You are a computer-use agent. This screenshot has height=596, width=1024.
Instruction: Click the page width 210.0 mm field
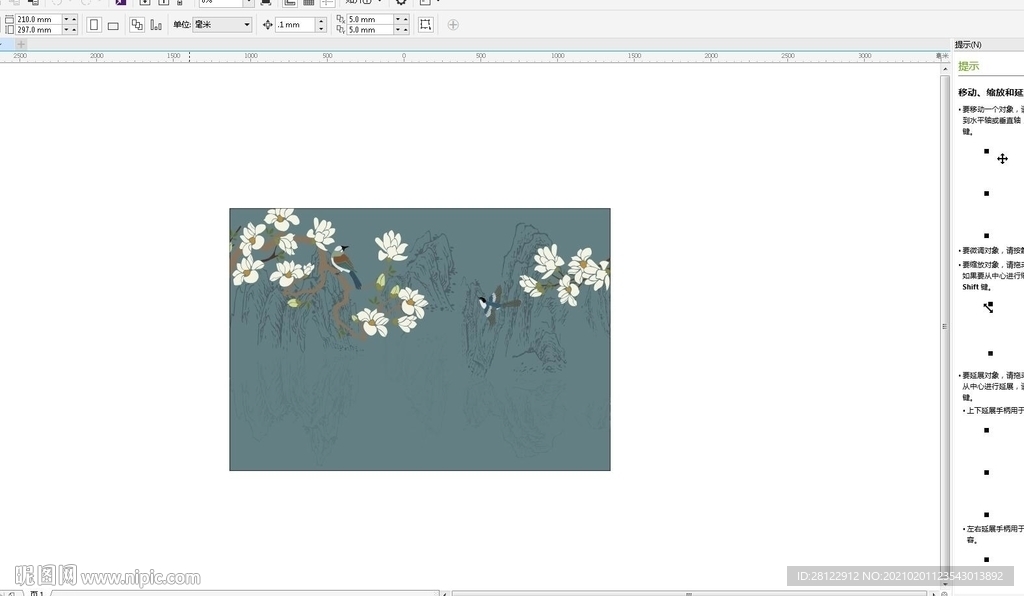(38, 19)
